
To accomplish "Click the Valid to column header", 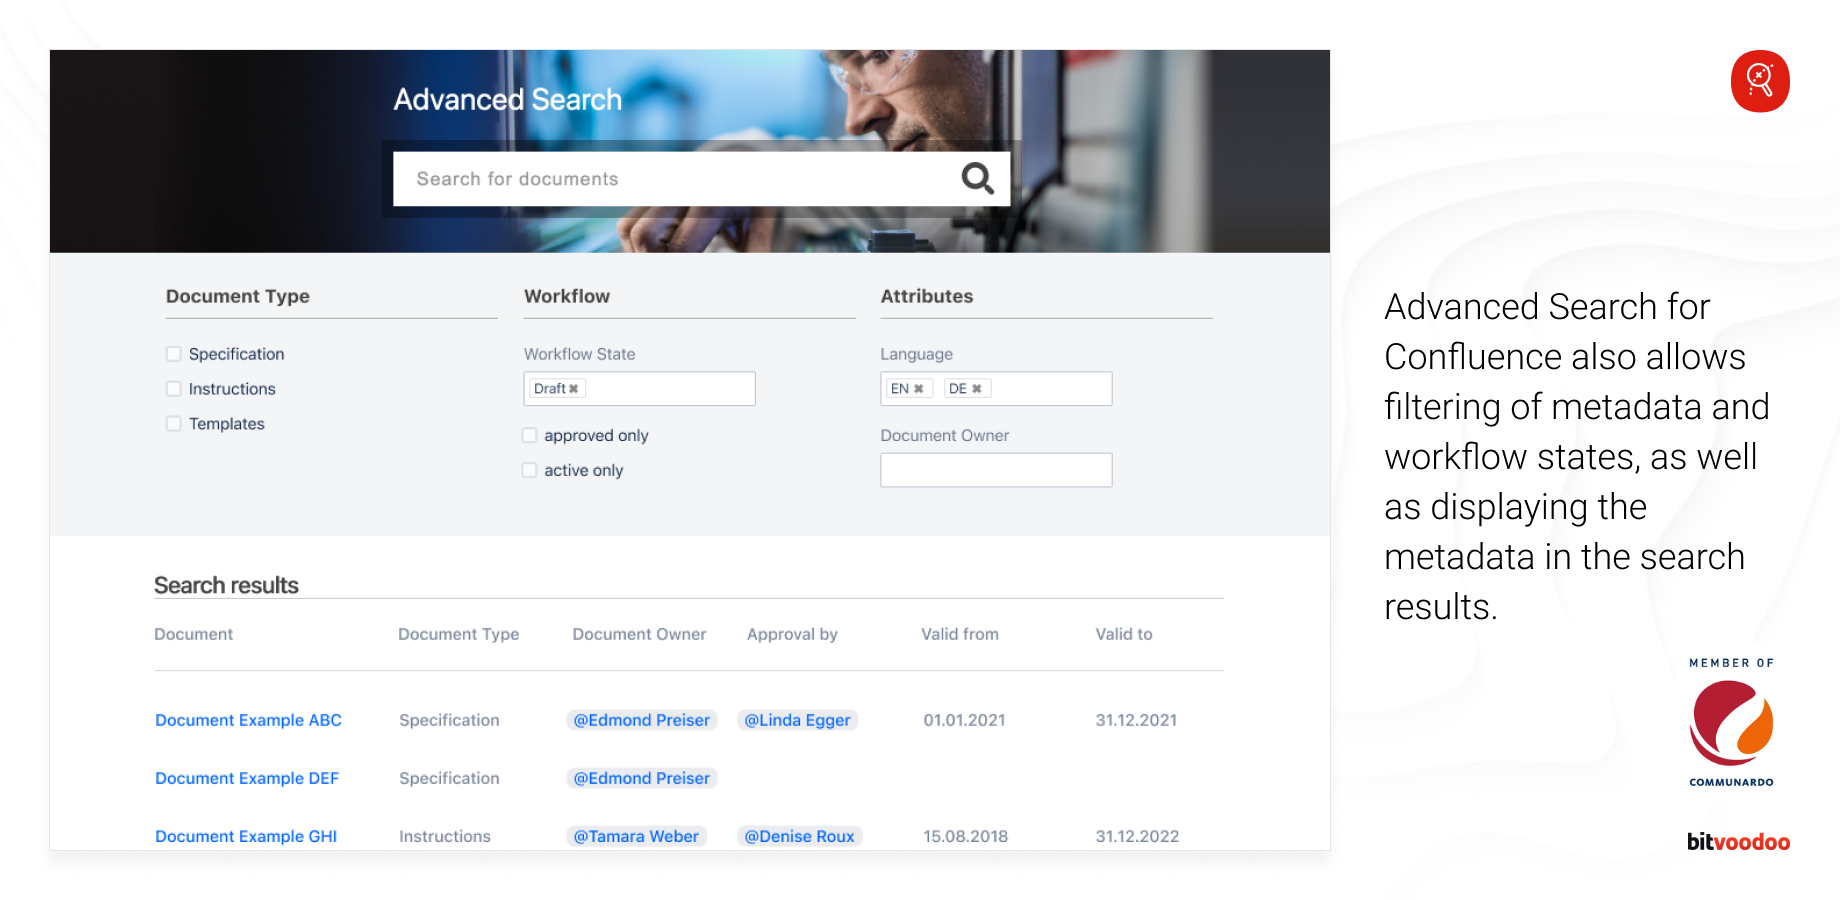I will (x=1124, y=634).
